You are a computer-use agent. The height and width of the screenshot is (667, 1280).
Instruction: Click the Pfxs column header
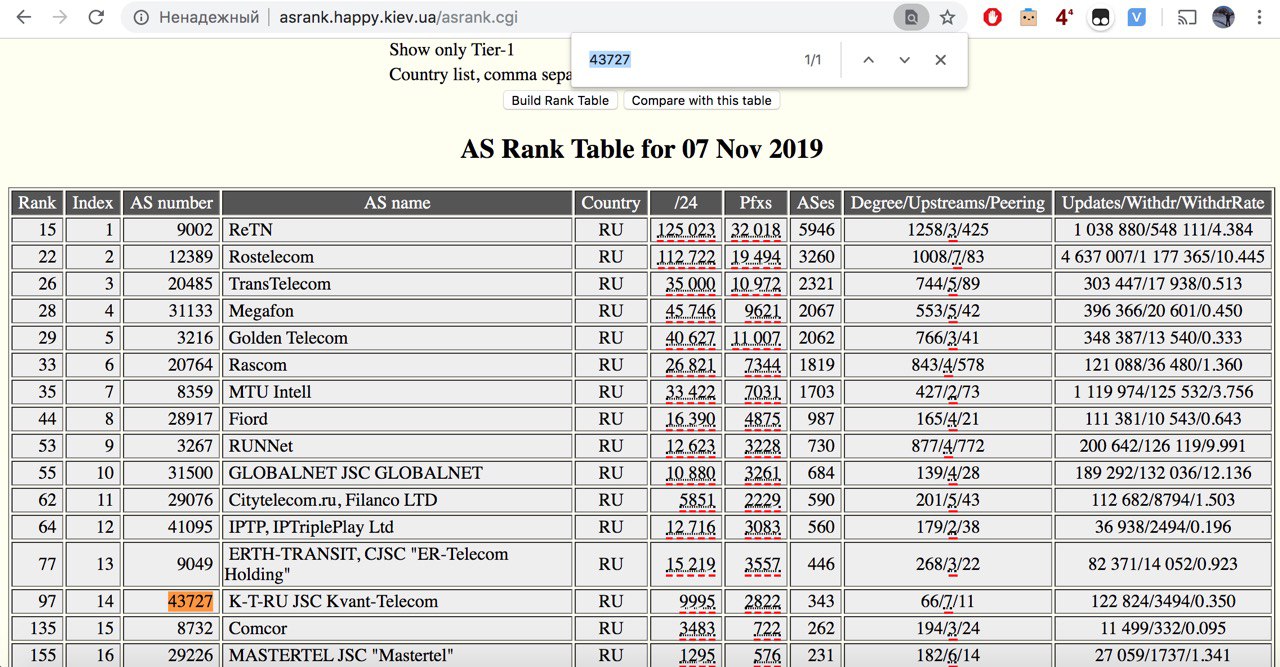tap(755, 202)
